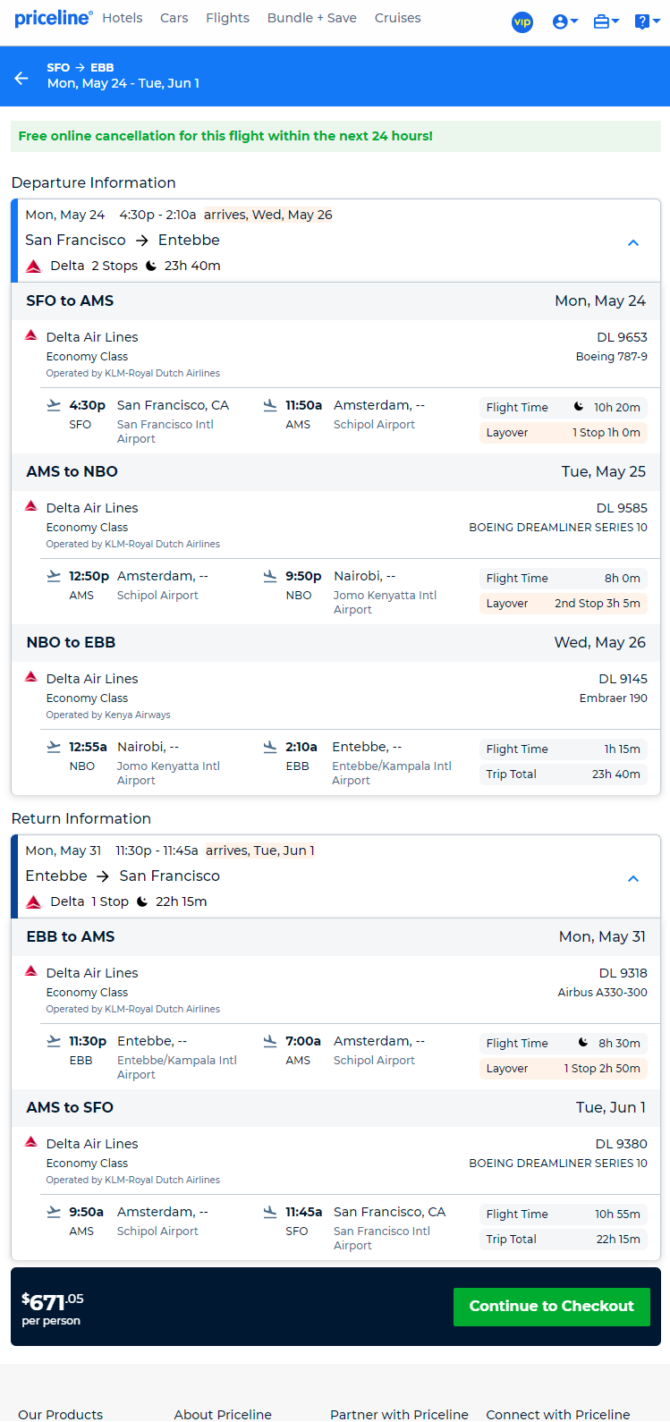Image resolution: width=670 pixels, height=1422 pixels.
Task: Go to the Hotels tab
Action: (122, 18)
